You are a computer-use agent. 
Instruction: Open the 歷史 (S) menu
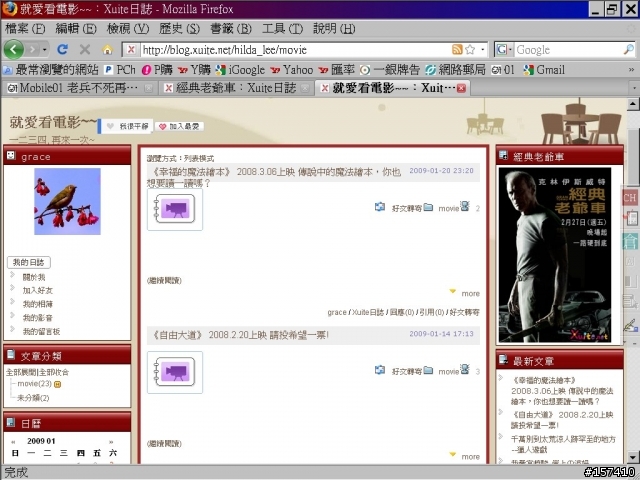click(179, 29)
